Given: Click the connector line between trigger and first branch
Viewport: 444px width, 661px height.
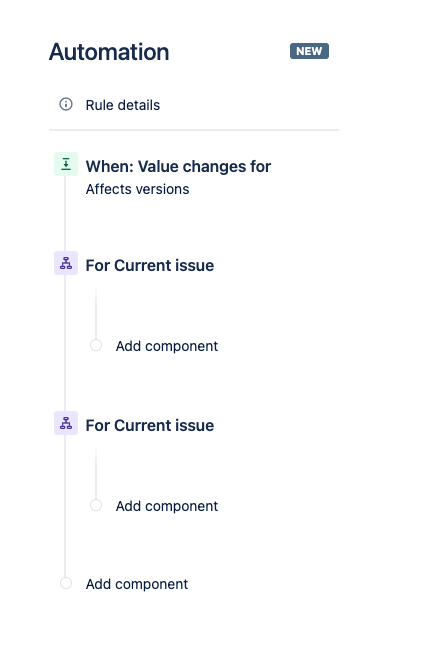Looking at the screenshot, I should (x=65, y=213).
